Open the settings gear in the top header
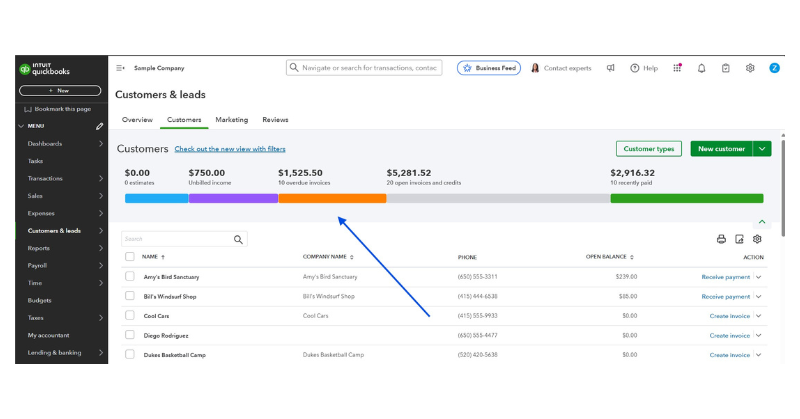Viewport: 800px width, 419px height. 750,68
